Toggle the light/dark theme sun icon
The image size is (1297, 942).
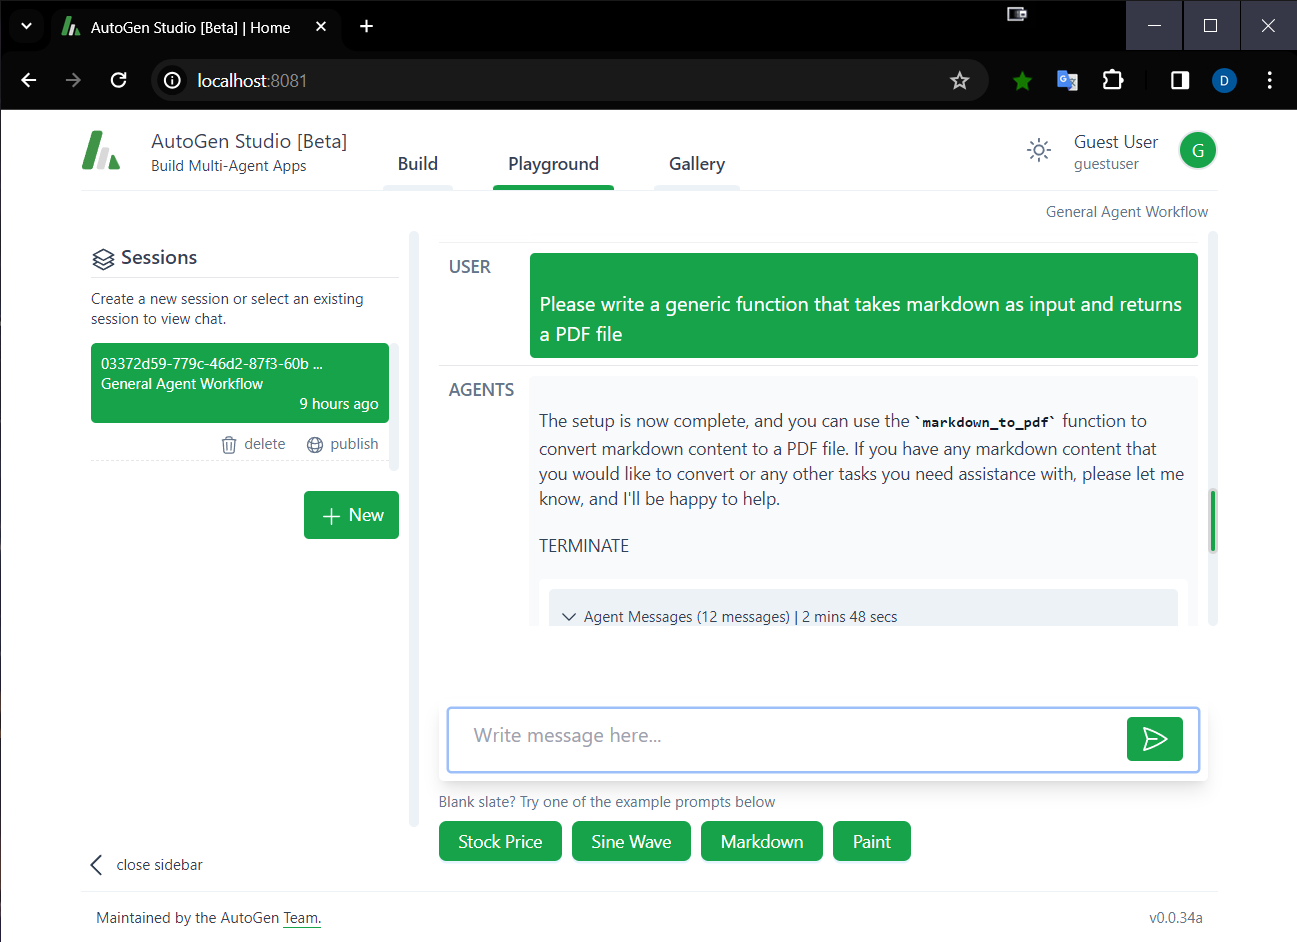click(1039, 151)
